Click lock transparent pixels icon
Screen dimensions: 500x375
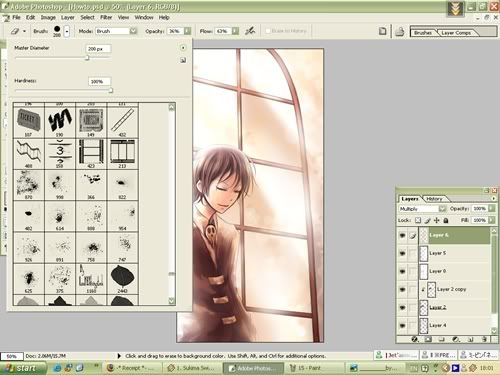[x=418, y=220]
